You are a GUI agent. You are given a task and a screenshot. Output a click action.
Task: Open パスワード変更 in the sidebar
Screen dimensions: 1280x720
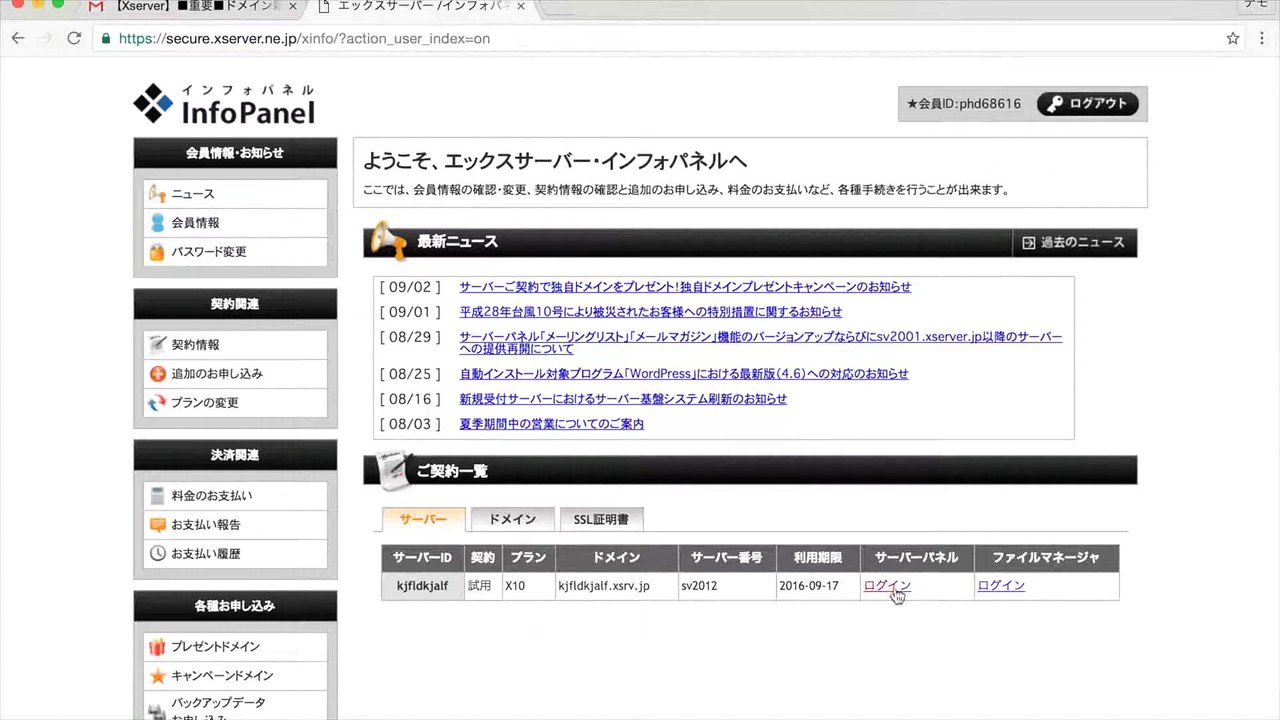pos(235,251)
